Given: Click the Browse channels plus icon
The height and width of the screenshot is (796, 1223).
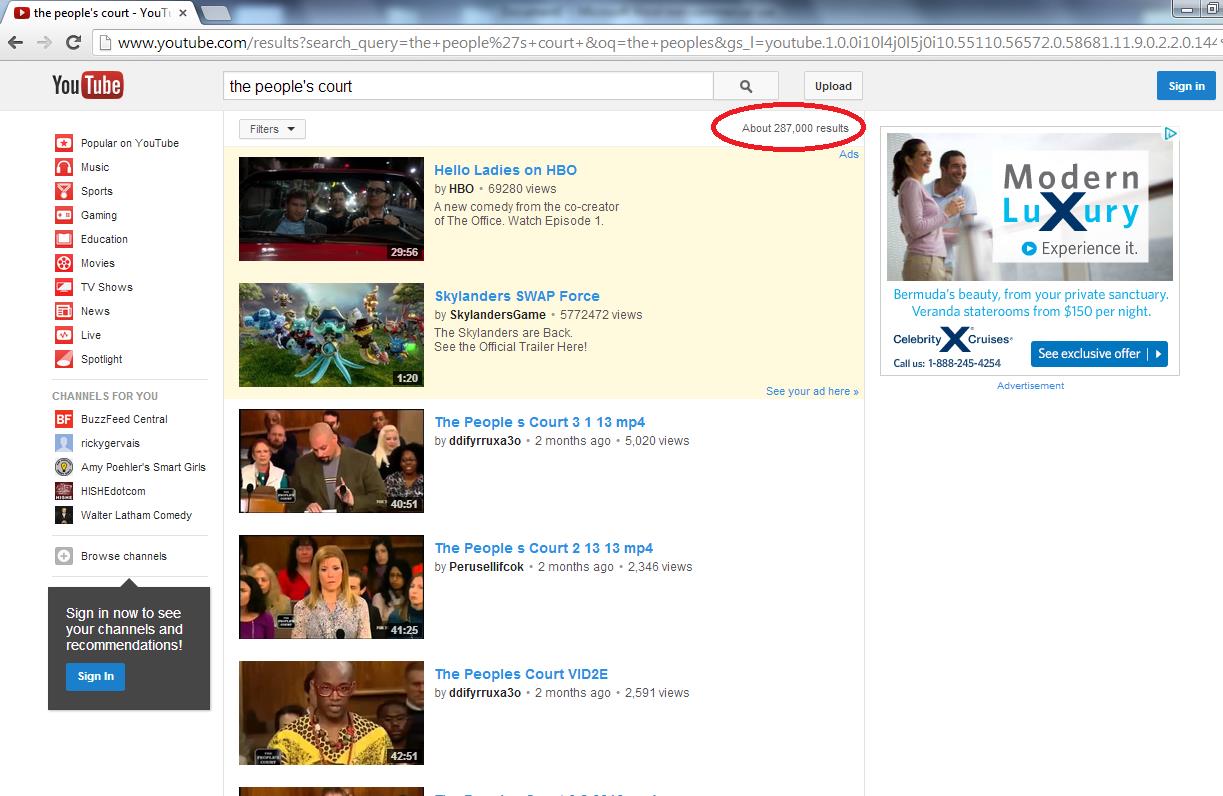Looking at the screenshot, I should [63, 556].
